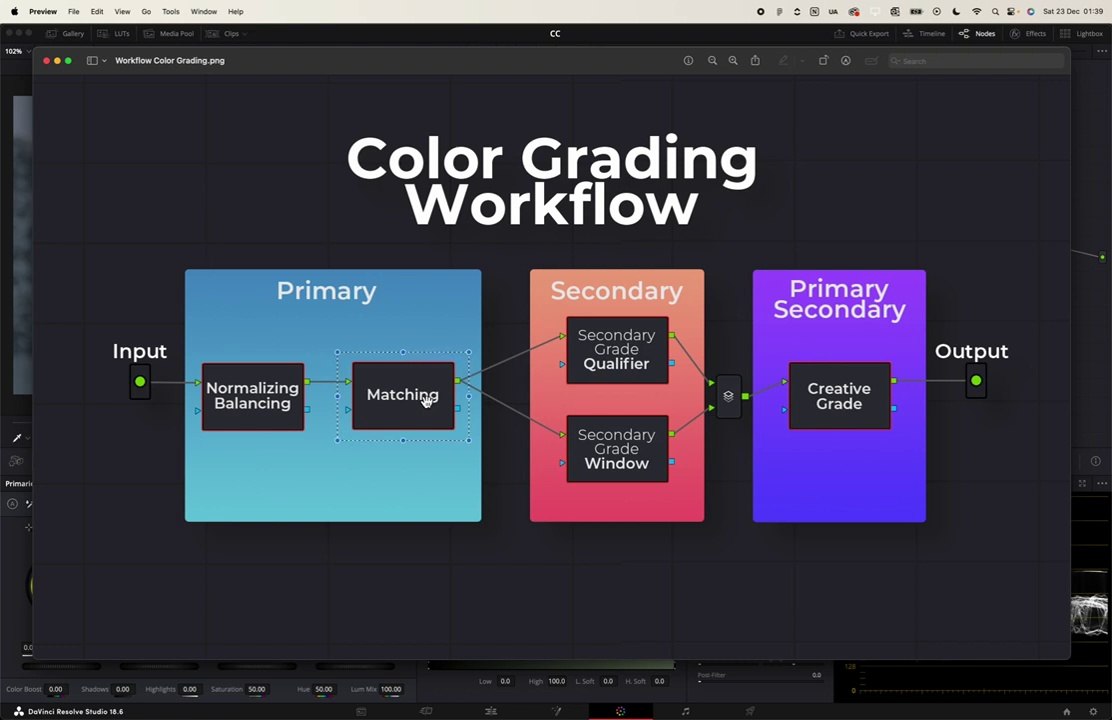Zoom in the image in Preview
Screen dimensions: 1112x720
coord(733,61)
